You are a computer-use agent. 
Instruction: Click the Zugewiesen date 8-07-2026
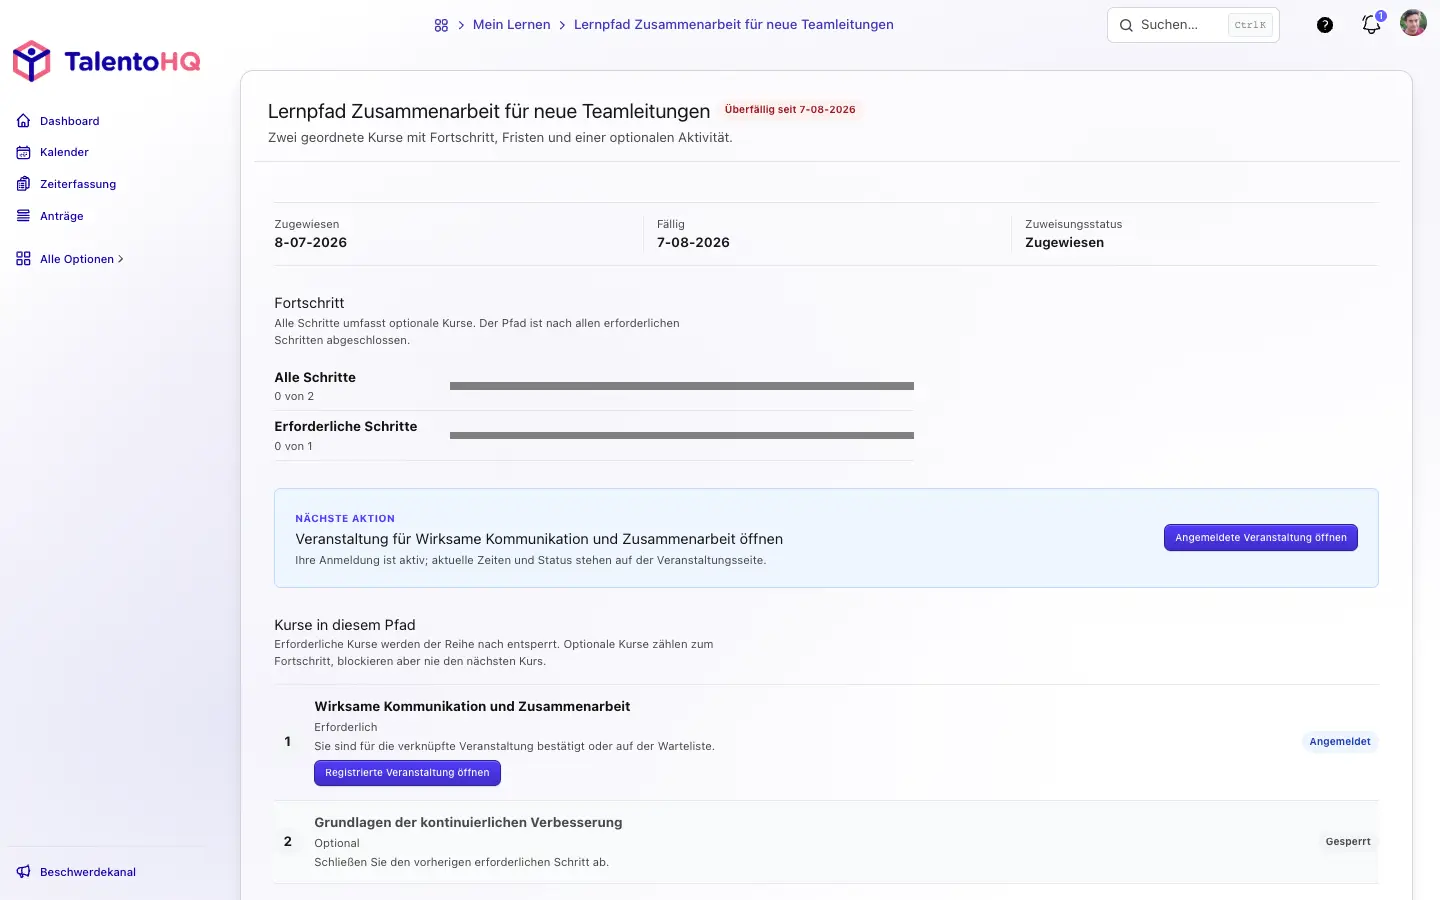311,243
